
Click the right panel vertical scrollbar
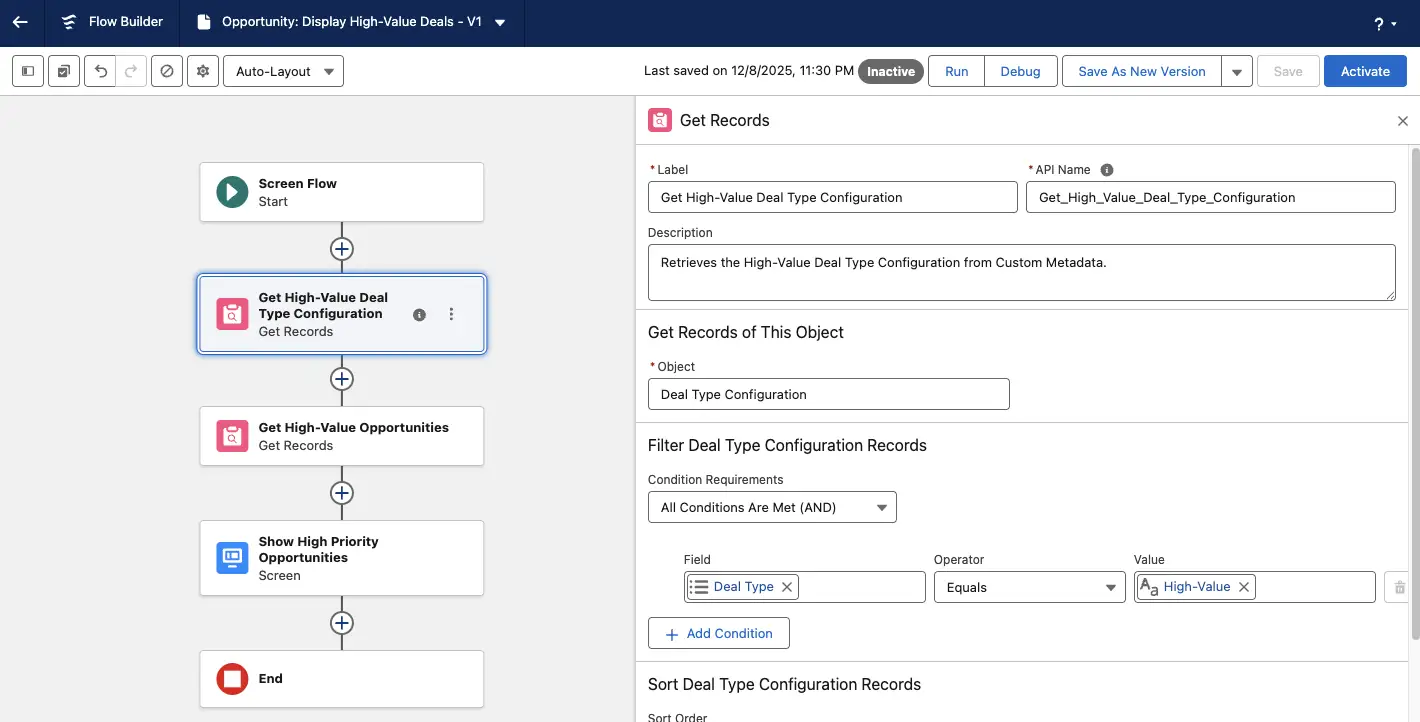pyautogui.click(x=1414, y=393)
